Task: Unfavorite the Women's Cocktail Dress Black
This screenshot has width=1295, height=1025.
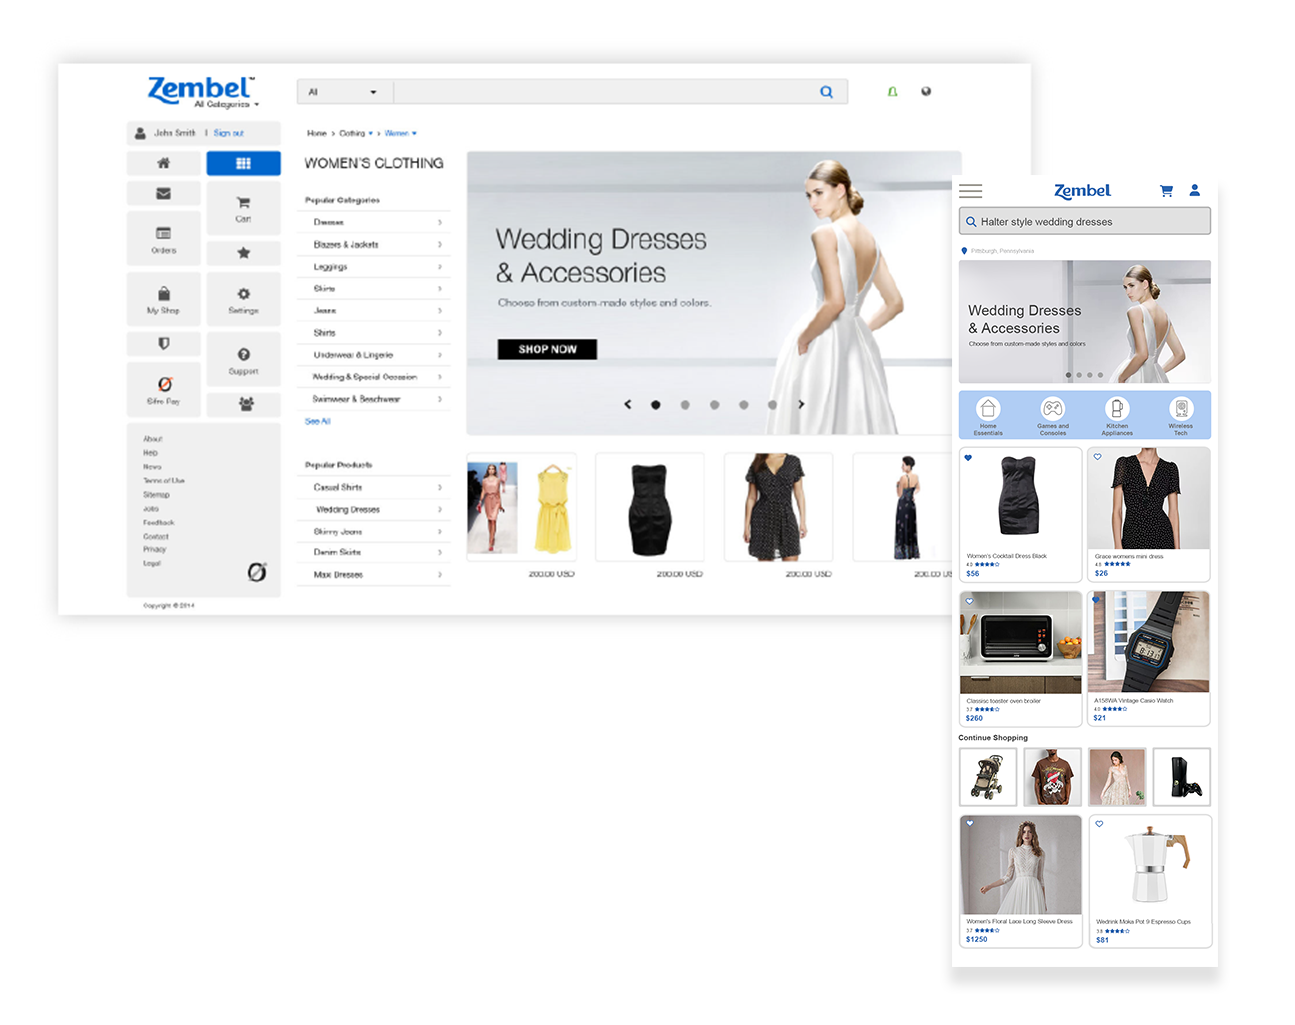Action: pos(968,458)
